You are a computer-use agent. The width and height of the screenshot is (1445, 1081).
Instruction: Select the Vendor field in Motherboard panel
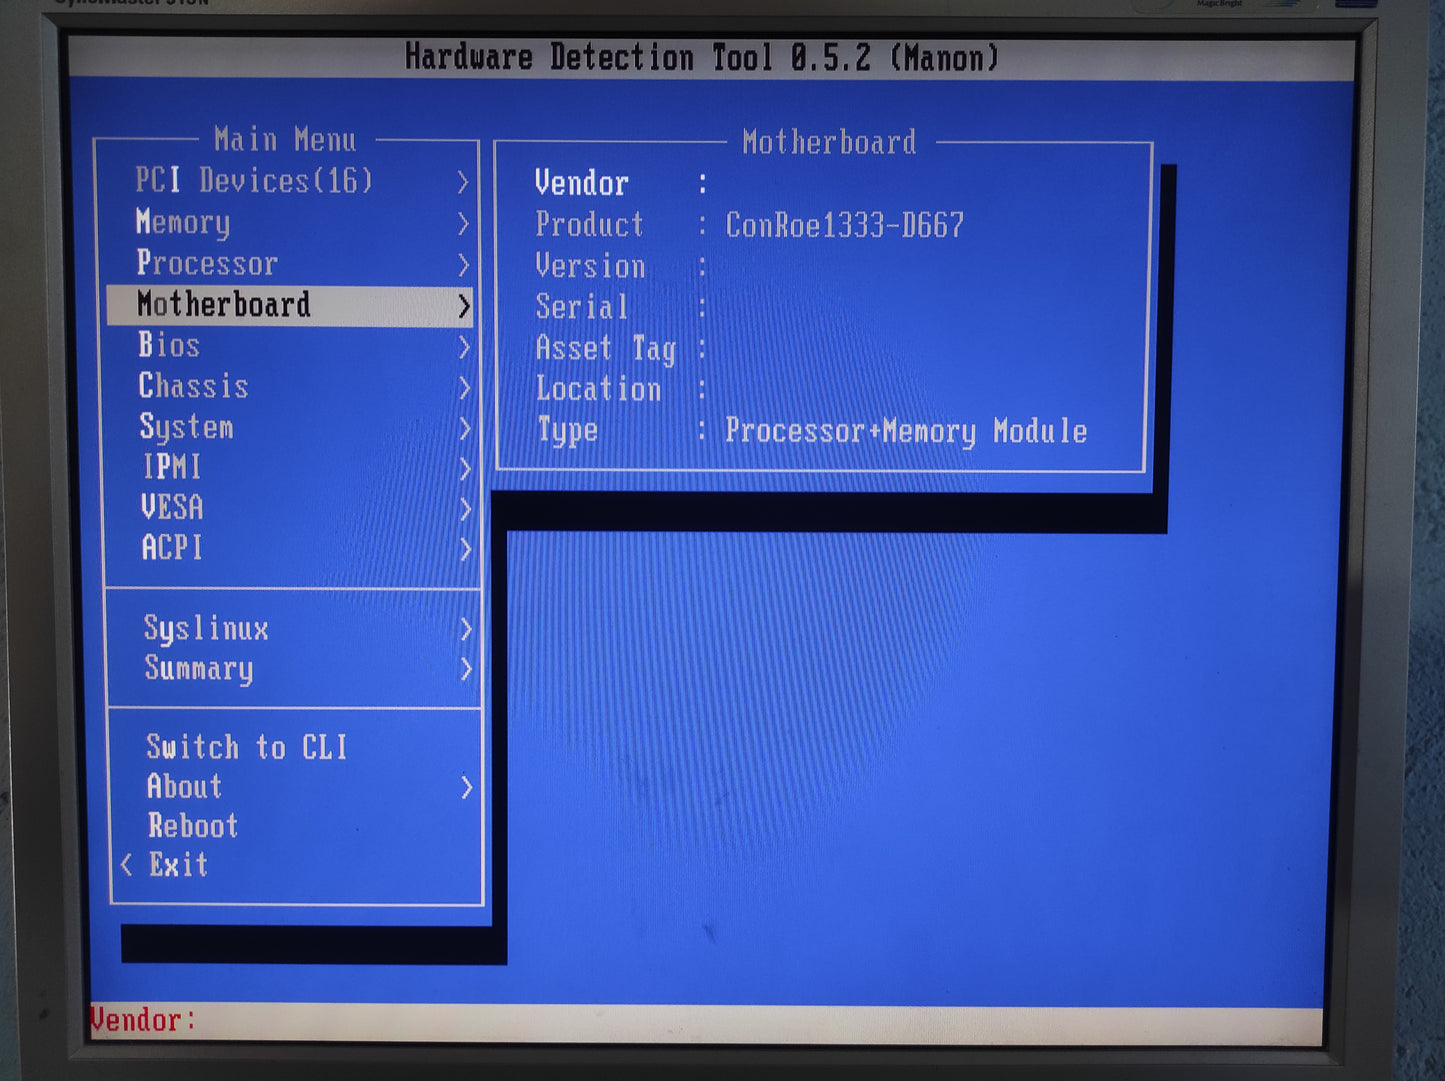(581, 184)
